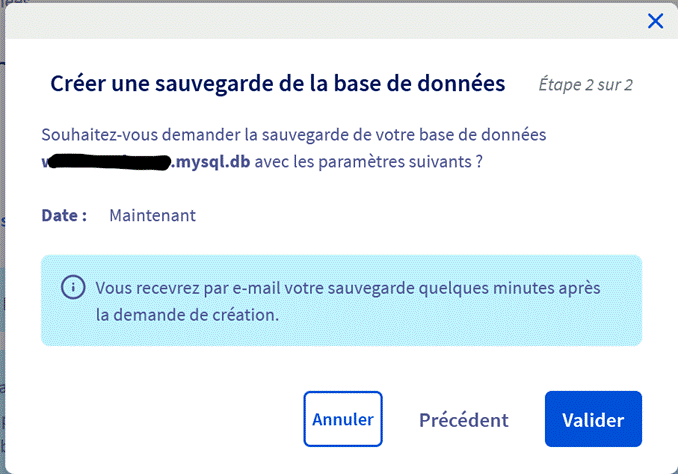Click the info circle icon in the blue banner
This screenshot has width=678, height=474.
[73, 287]
